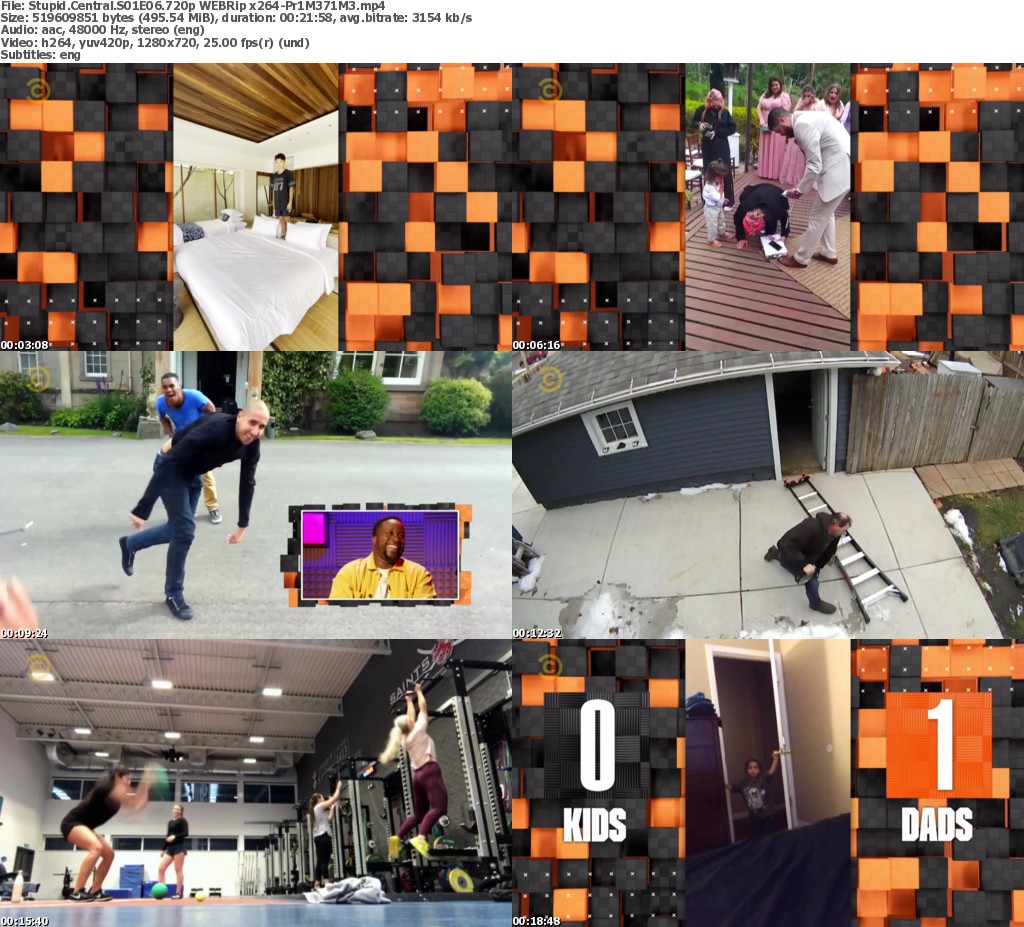
Task: Open the thumbnail at timestamp 00:12:32
Action: point(768,495)
